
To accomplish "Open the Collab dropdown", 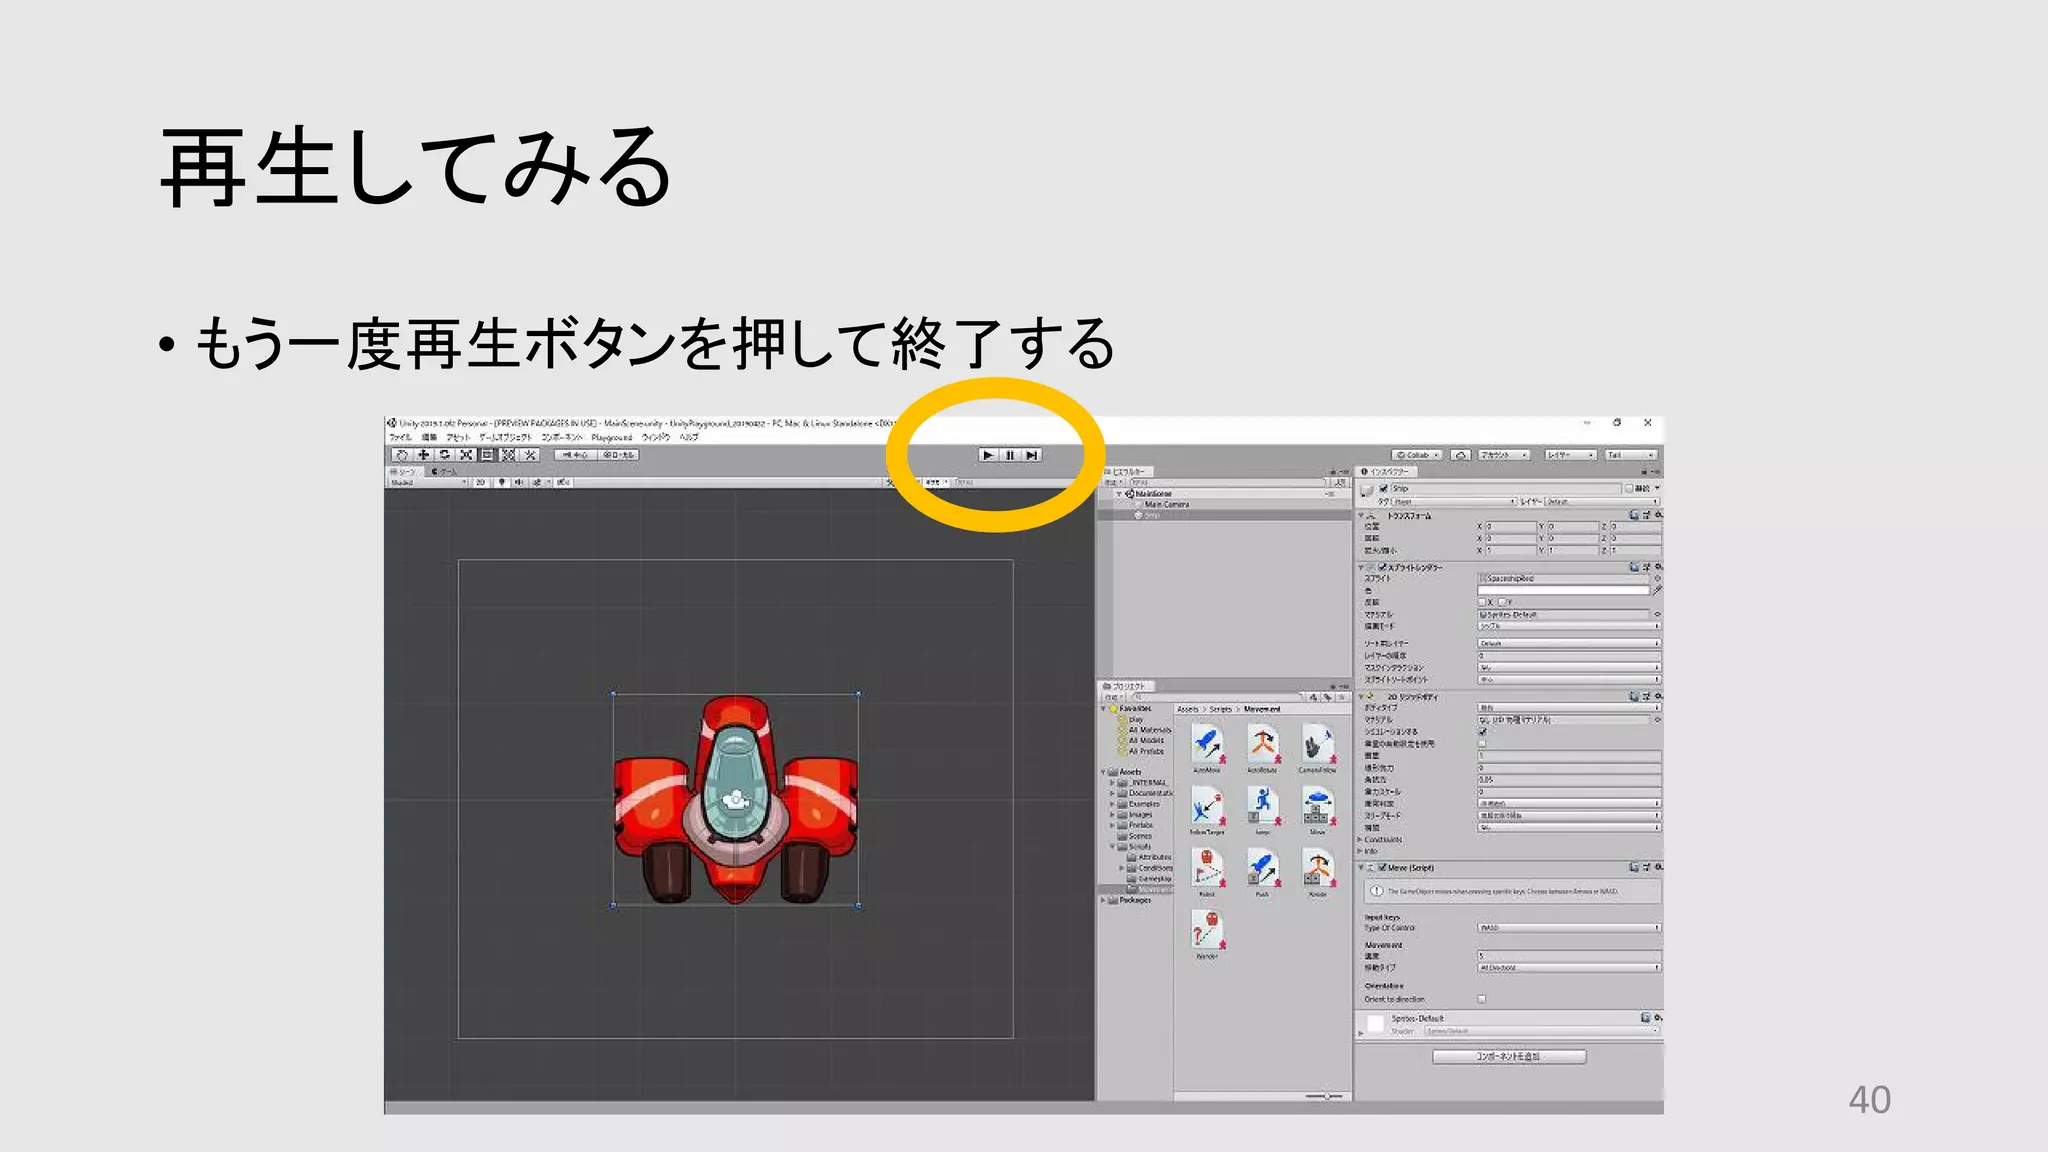I will tap(1417, 455).
